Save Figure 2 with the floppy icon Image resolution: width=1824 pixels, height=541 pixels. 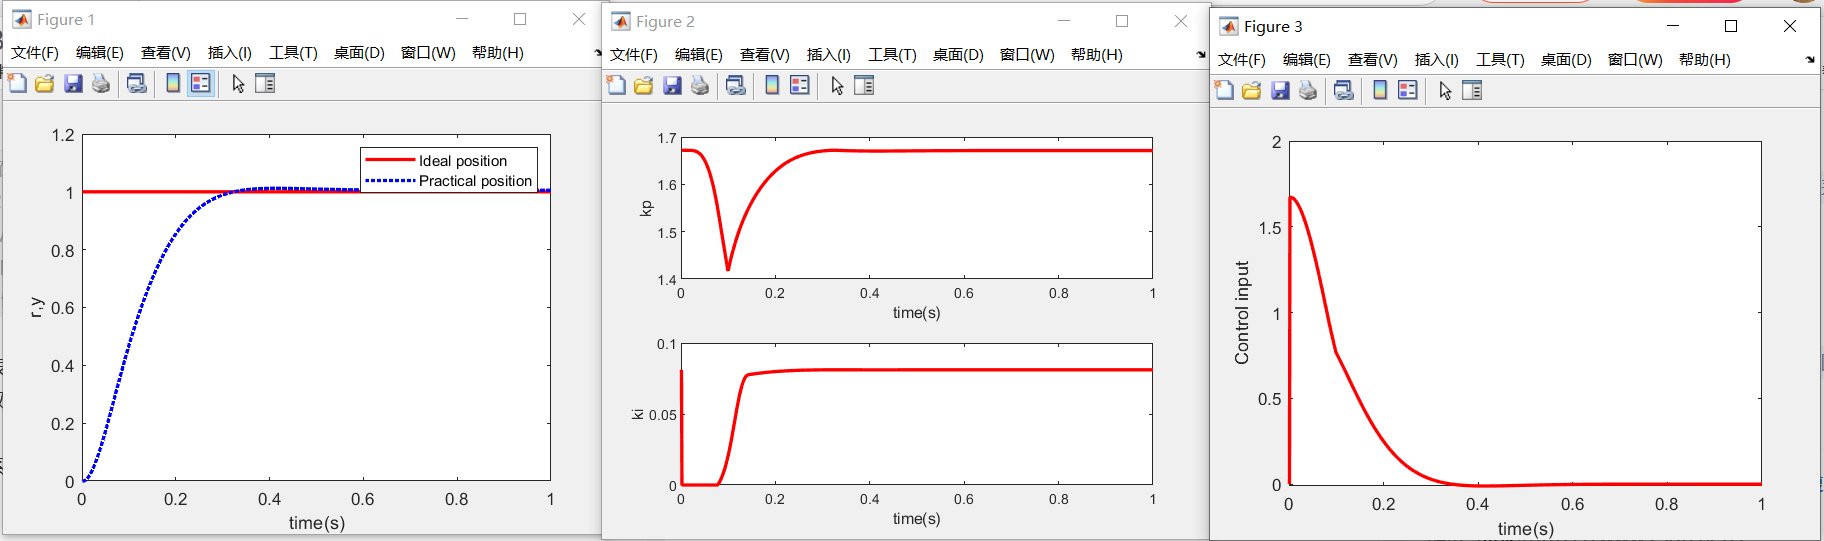pyautogui.click(x=672, y=86)
